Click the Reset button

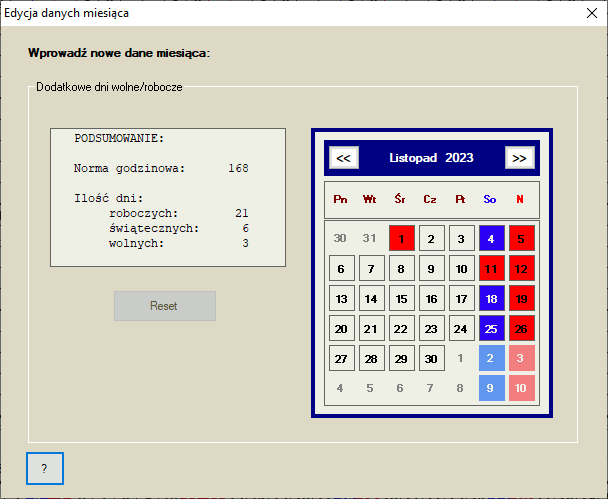165,306
